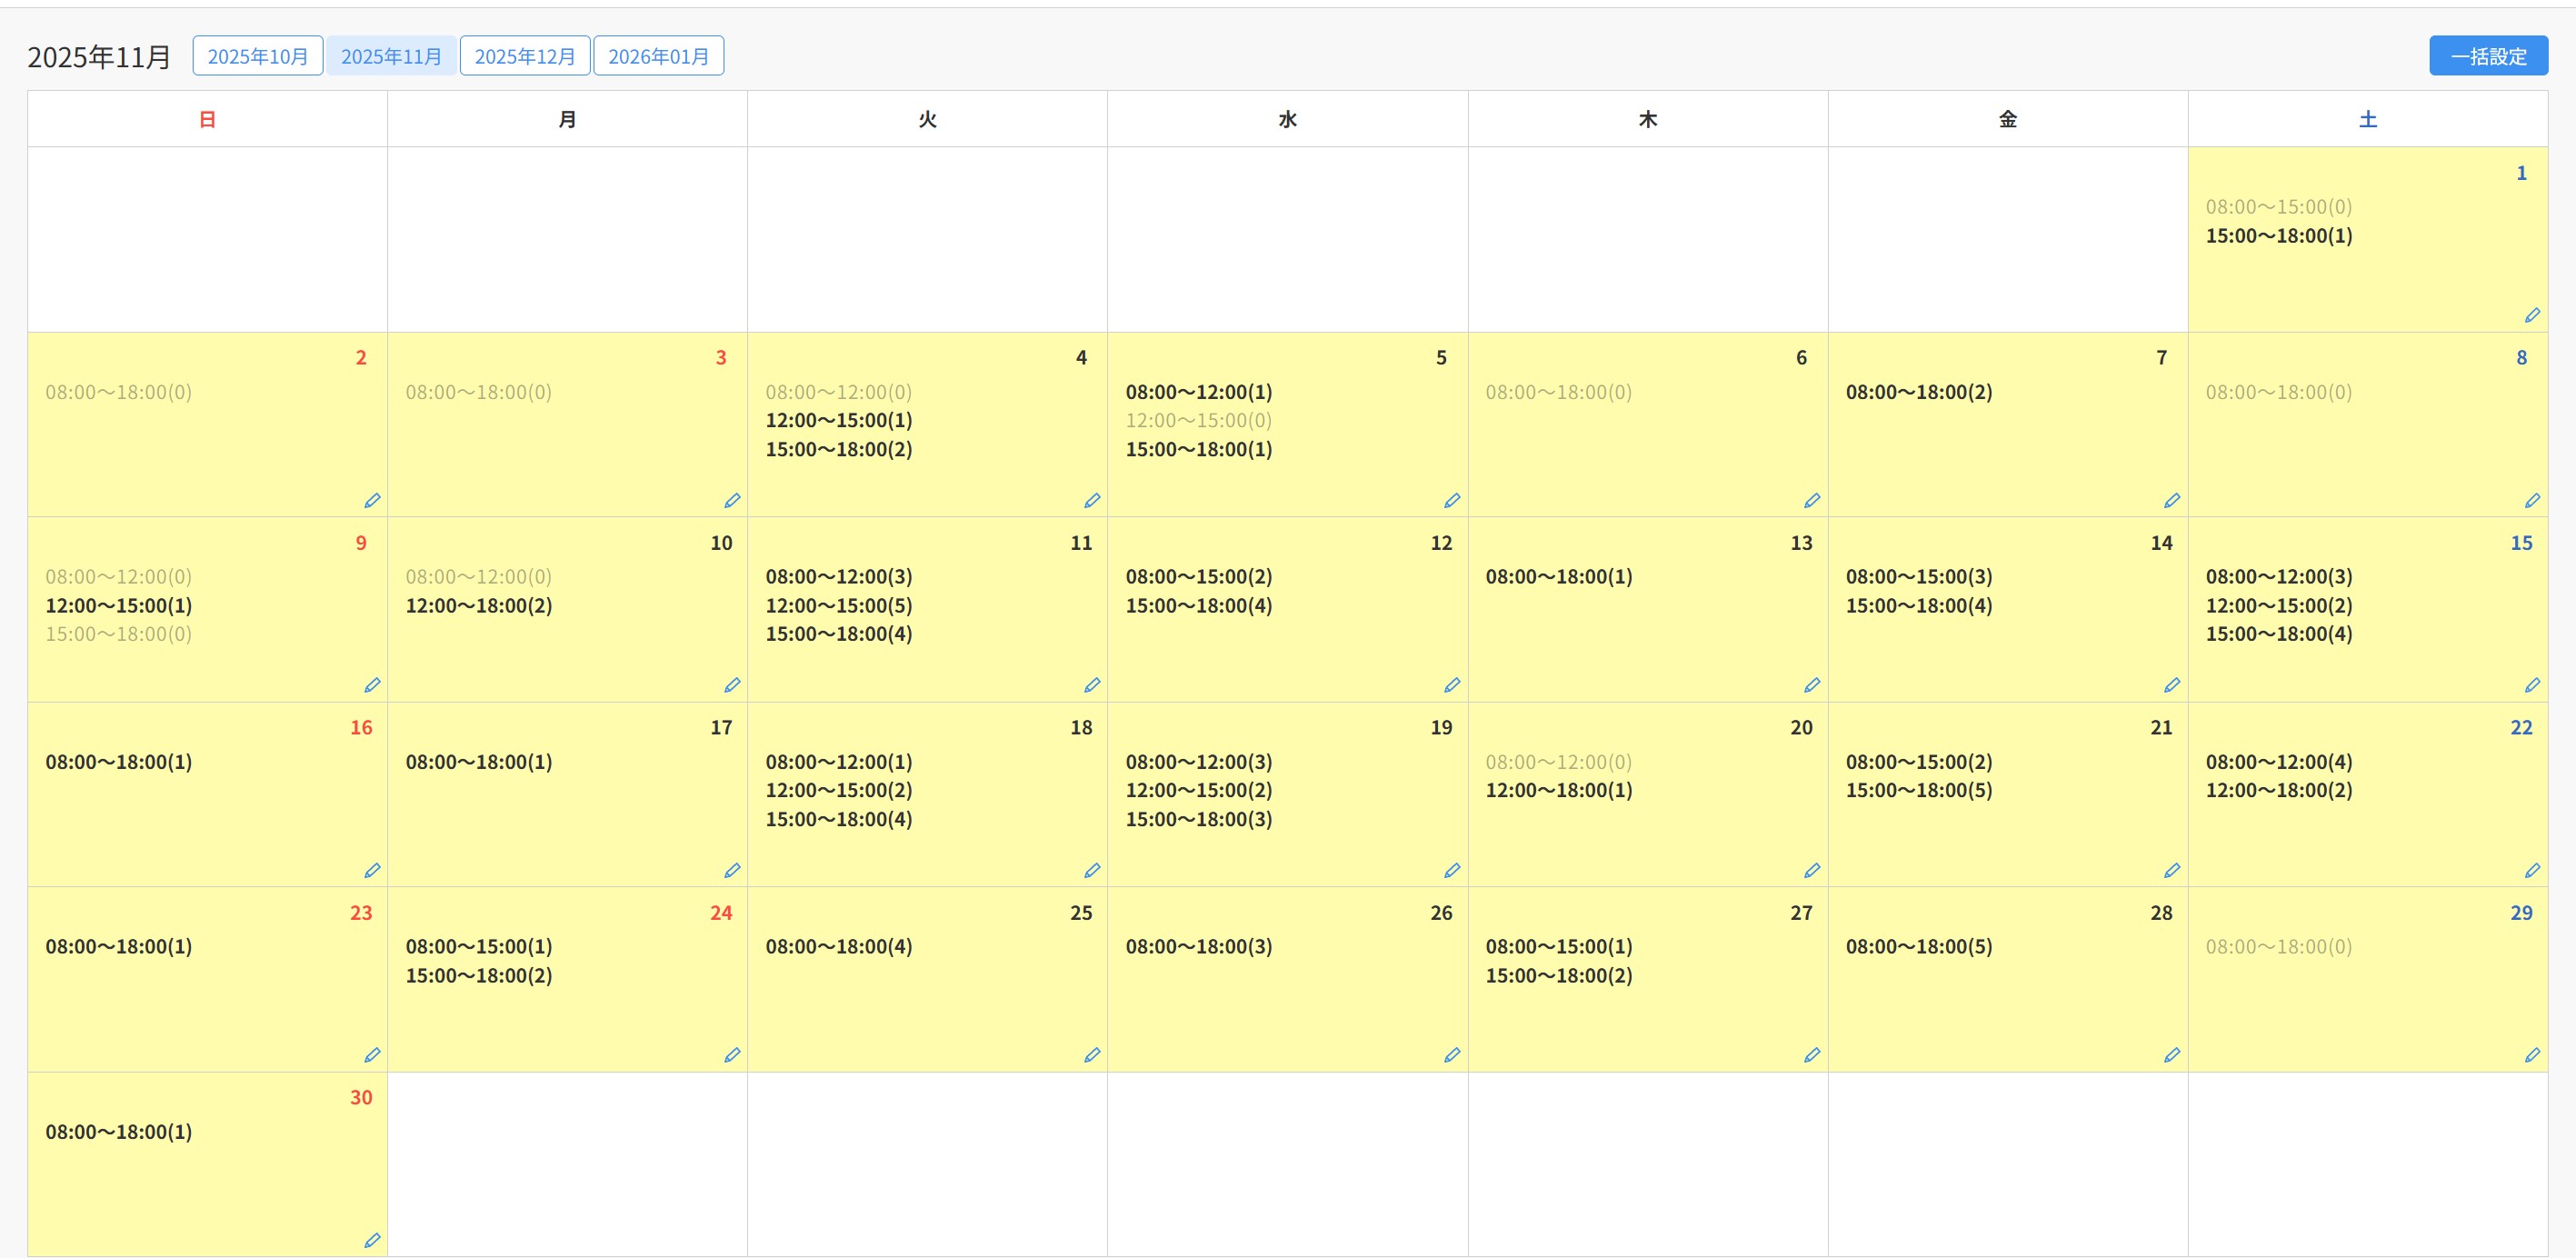Viewport: 2576px width, 1258px height.
Task: Open the pencil edit icon on November 11
Action: (1091, 686)
